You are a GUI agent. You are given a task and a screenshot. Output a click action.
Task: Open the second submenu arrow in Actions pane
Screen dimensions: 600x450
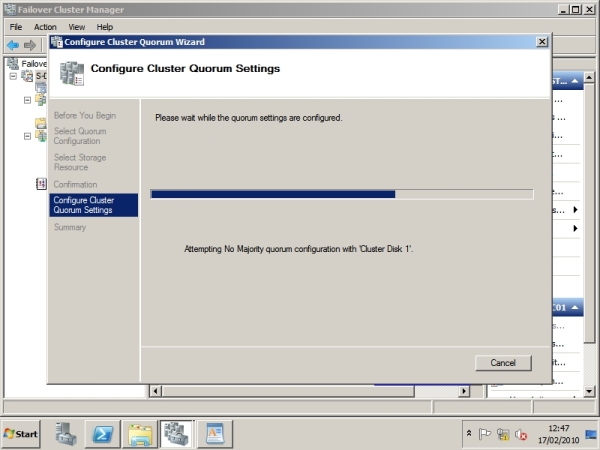pyautogui.click(x=575, y=228)
